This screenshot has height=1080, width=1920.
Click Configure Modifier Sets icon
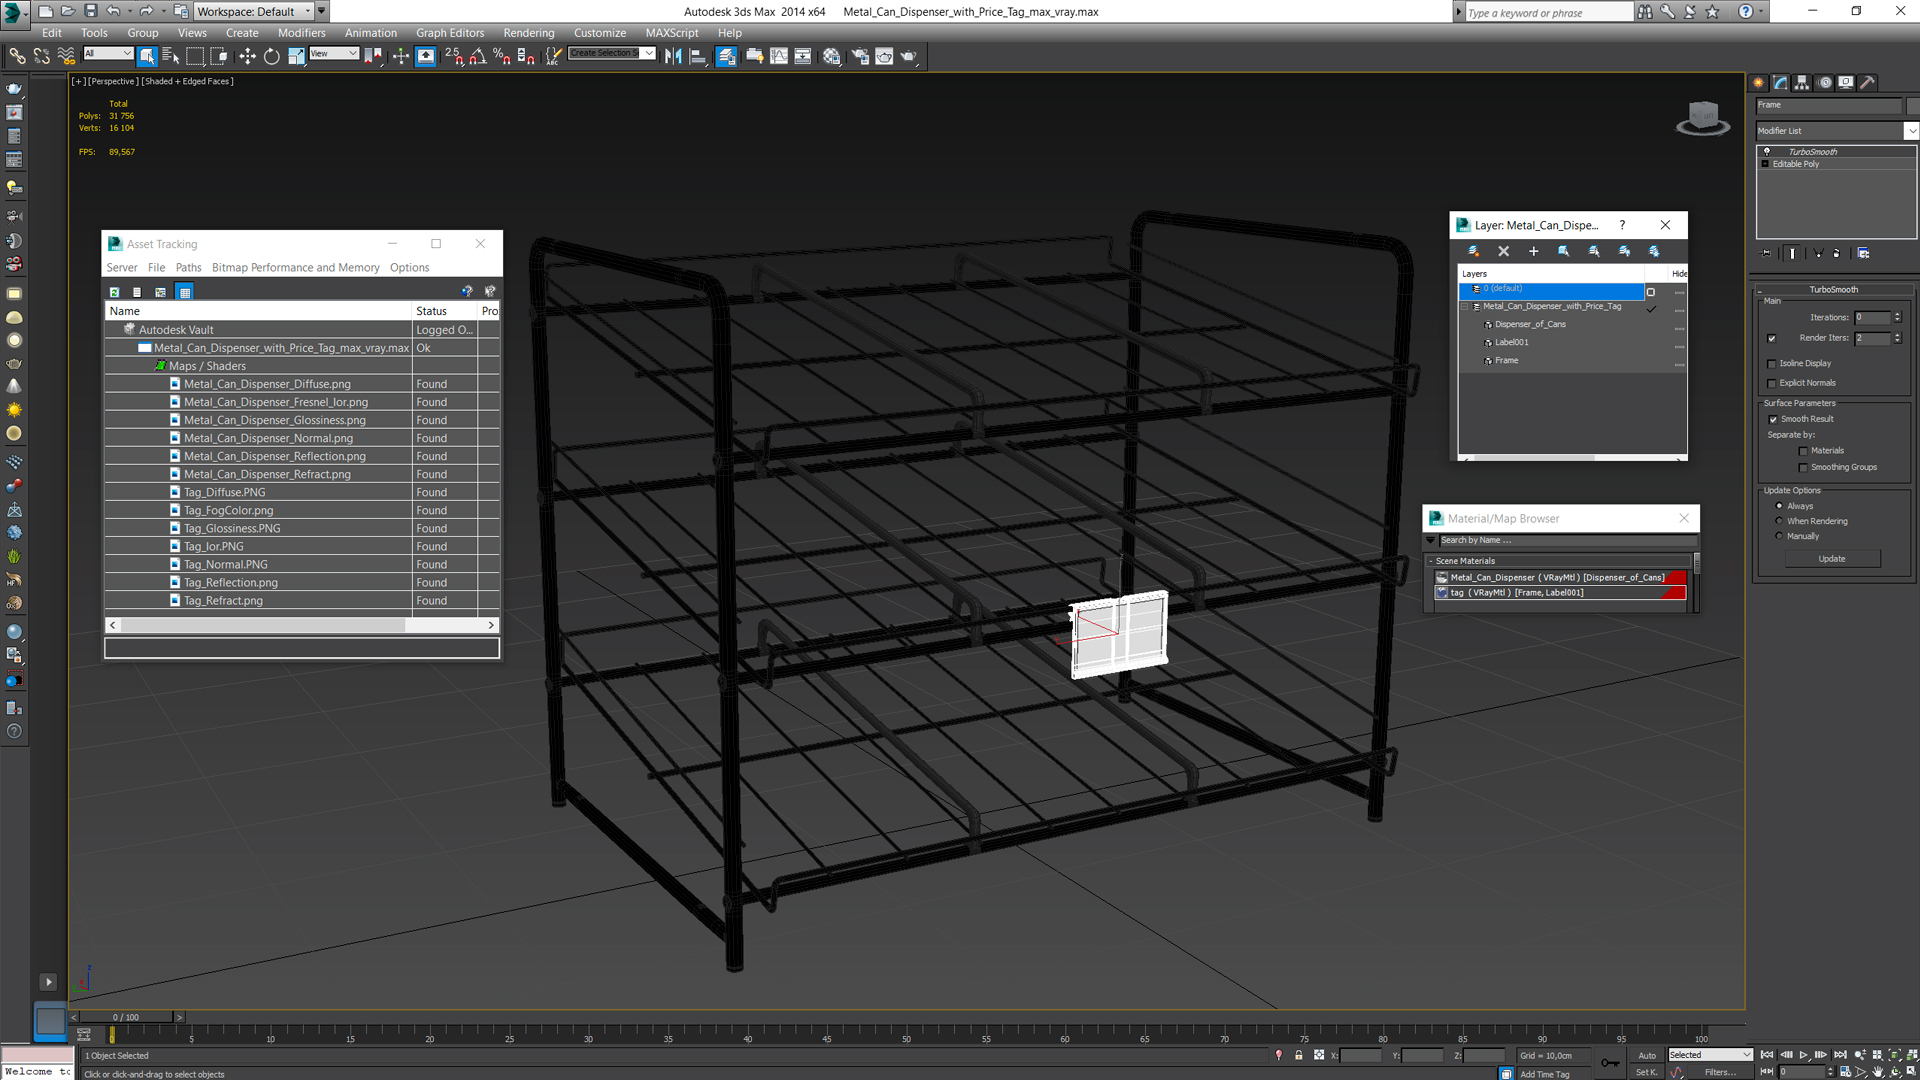pos(1864,253)
